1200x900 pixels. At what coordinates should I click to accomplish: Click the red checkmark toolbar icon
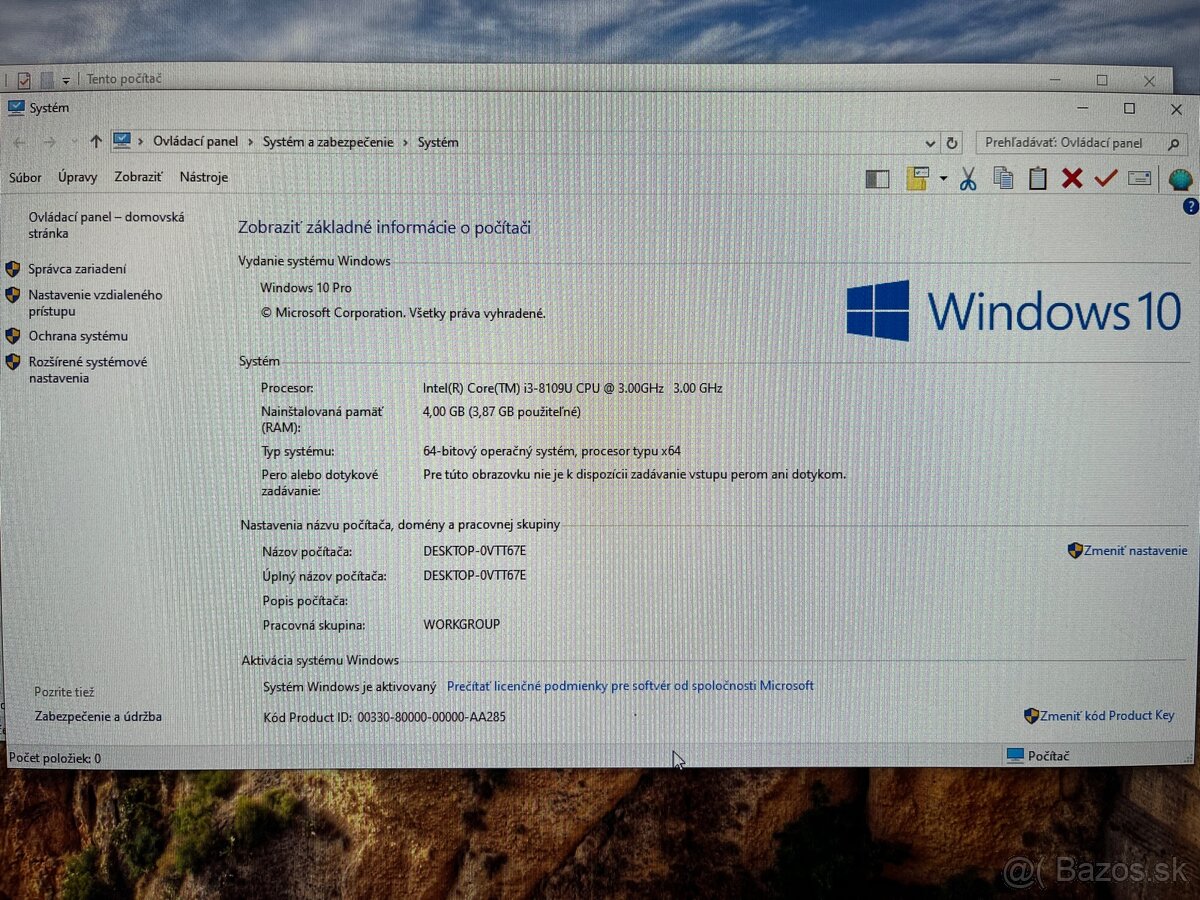point(1105,178)
